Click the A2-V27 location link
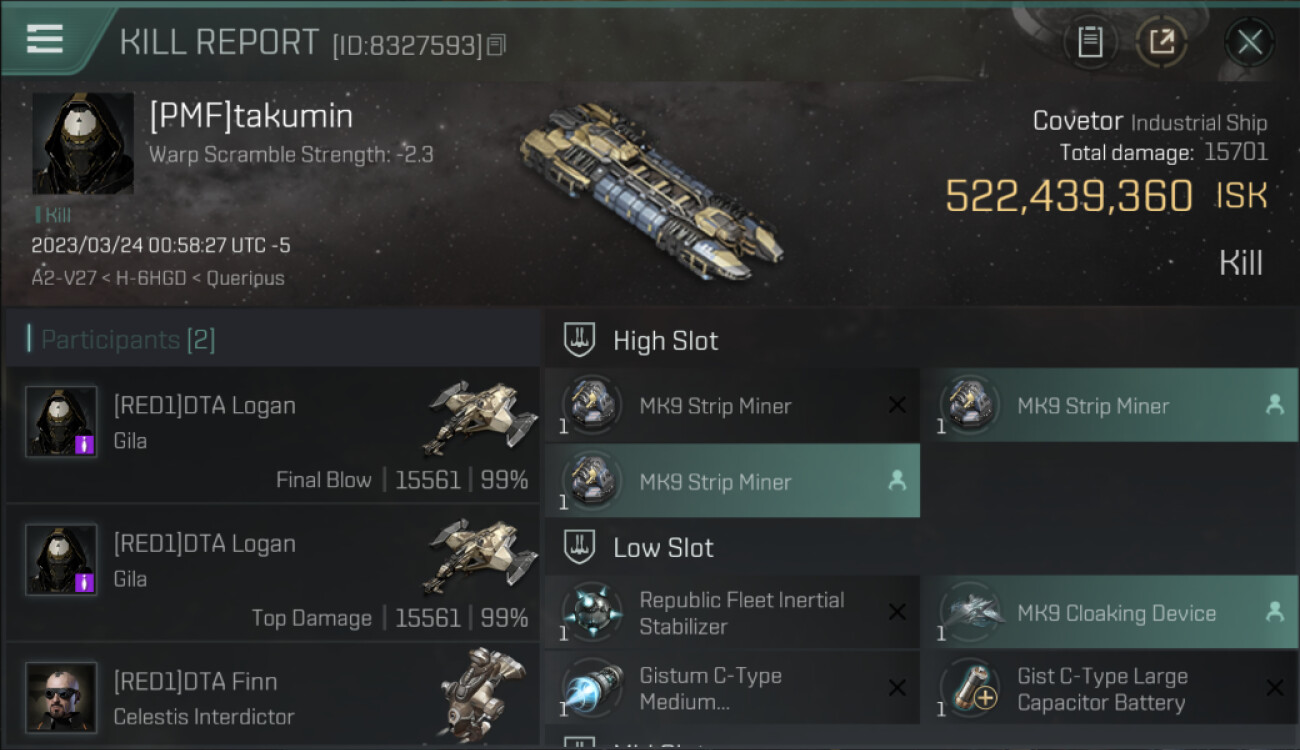Viewport: 1300px width, 750px height. (63, 278)
